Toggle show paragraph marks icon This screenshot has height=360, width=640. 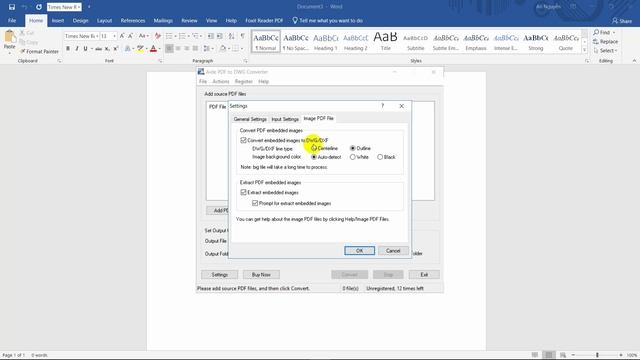coord(242,36)
